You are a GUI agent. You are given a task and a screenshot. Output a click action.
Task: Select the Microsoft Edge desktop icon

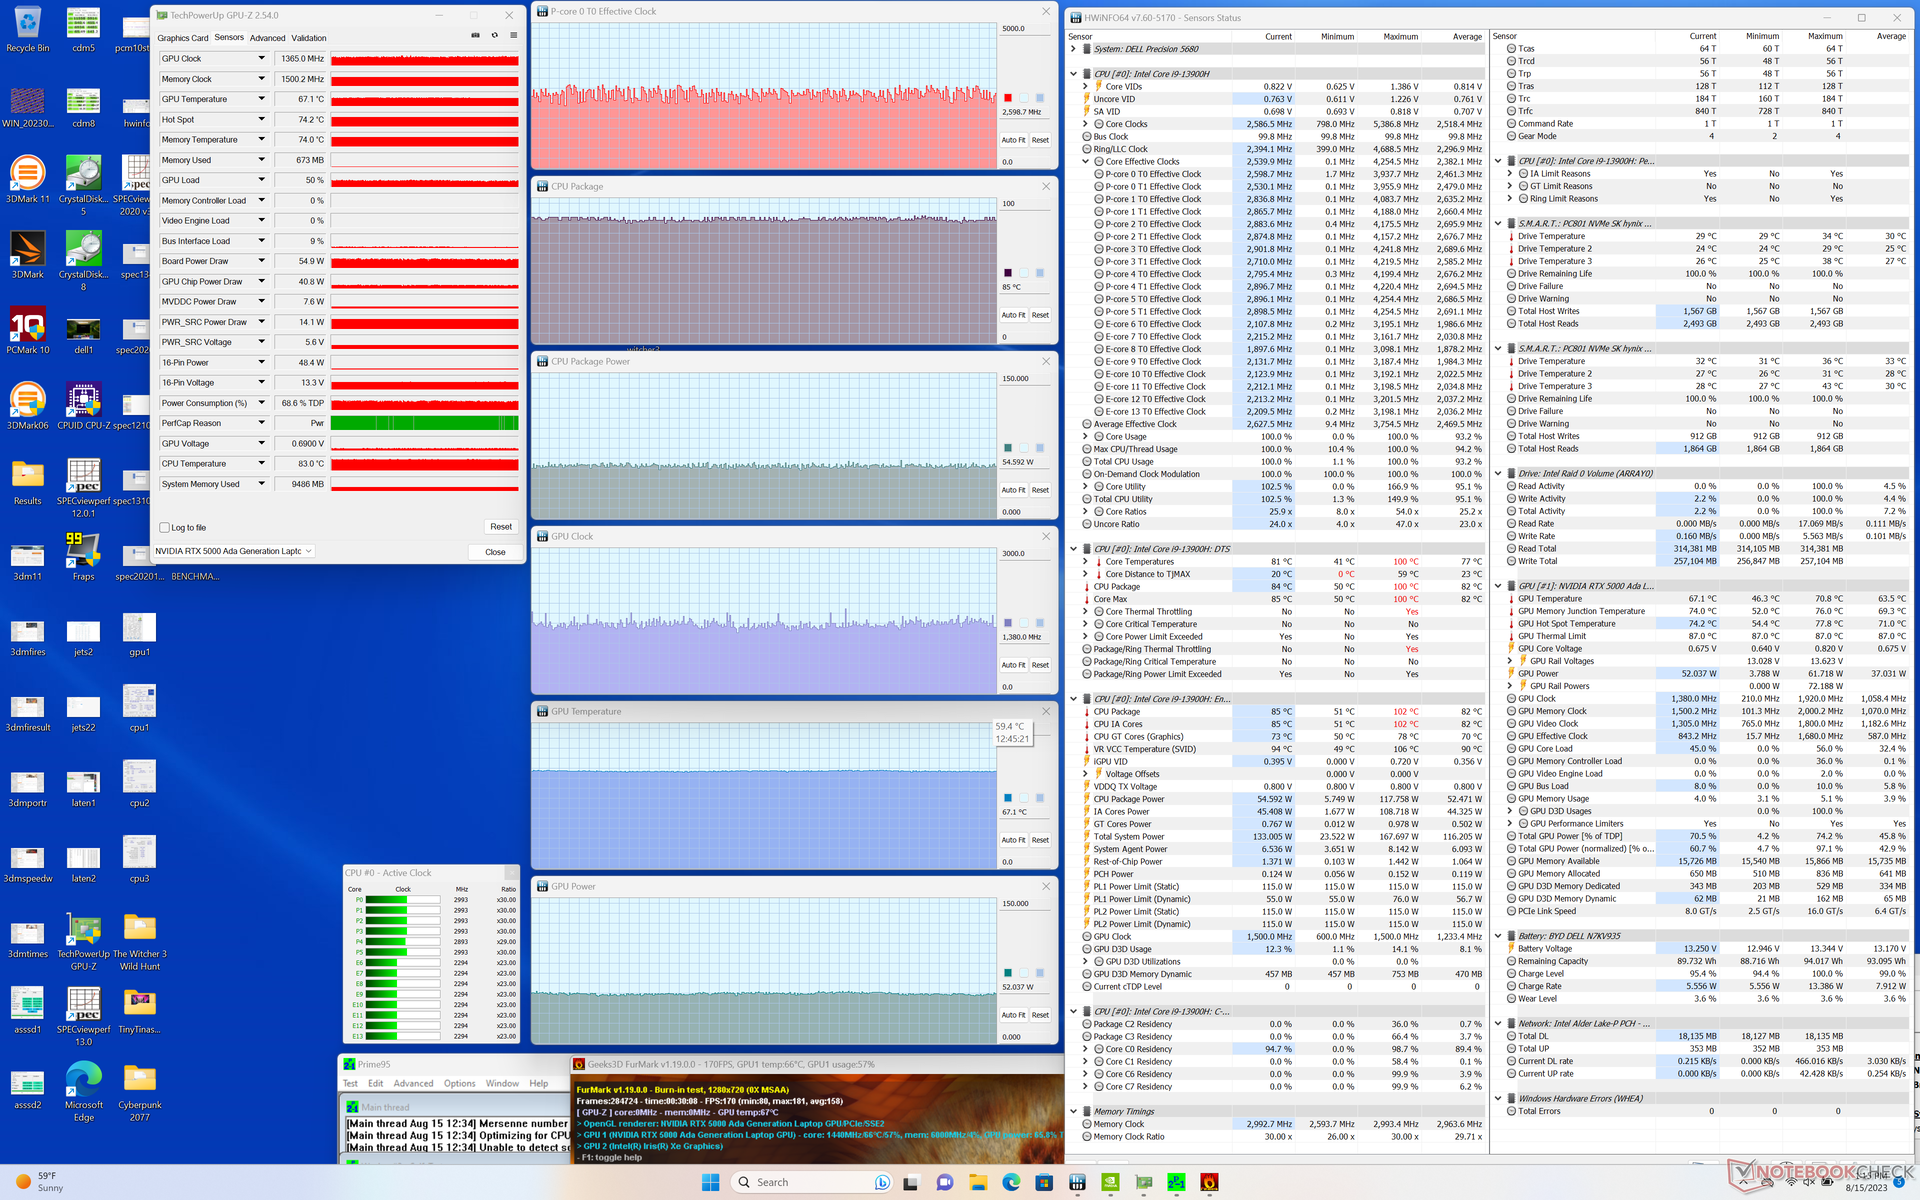(83, 1093)
